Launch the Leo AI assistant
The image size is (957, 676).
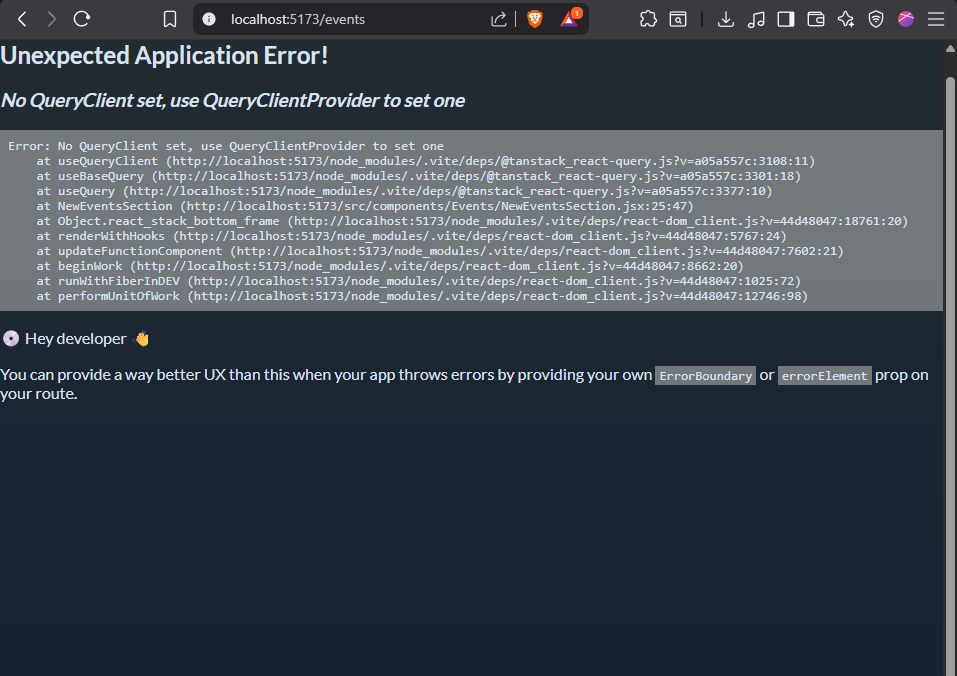(845, 19)
